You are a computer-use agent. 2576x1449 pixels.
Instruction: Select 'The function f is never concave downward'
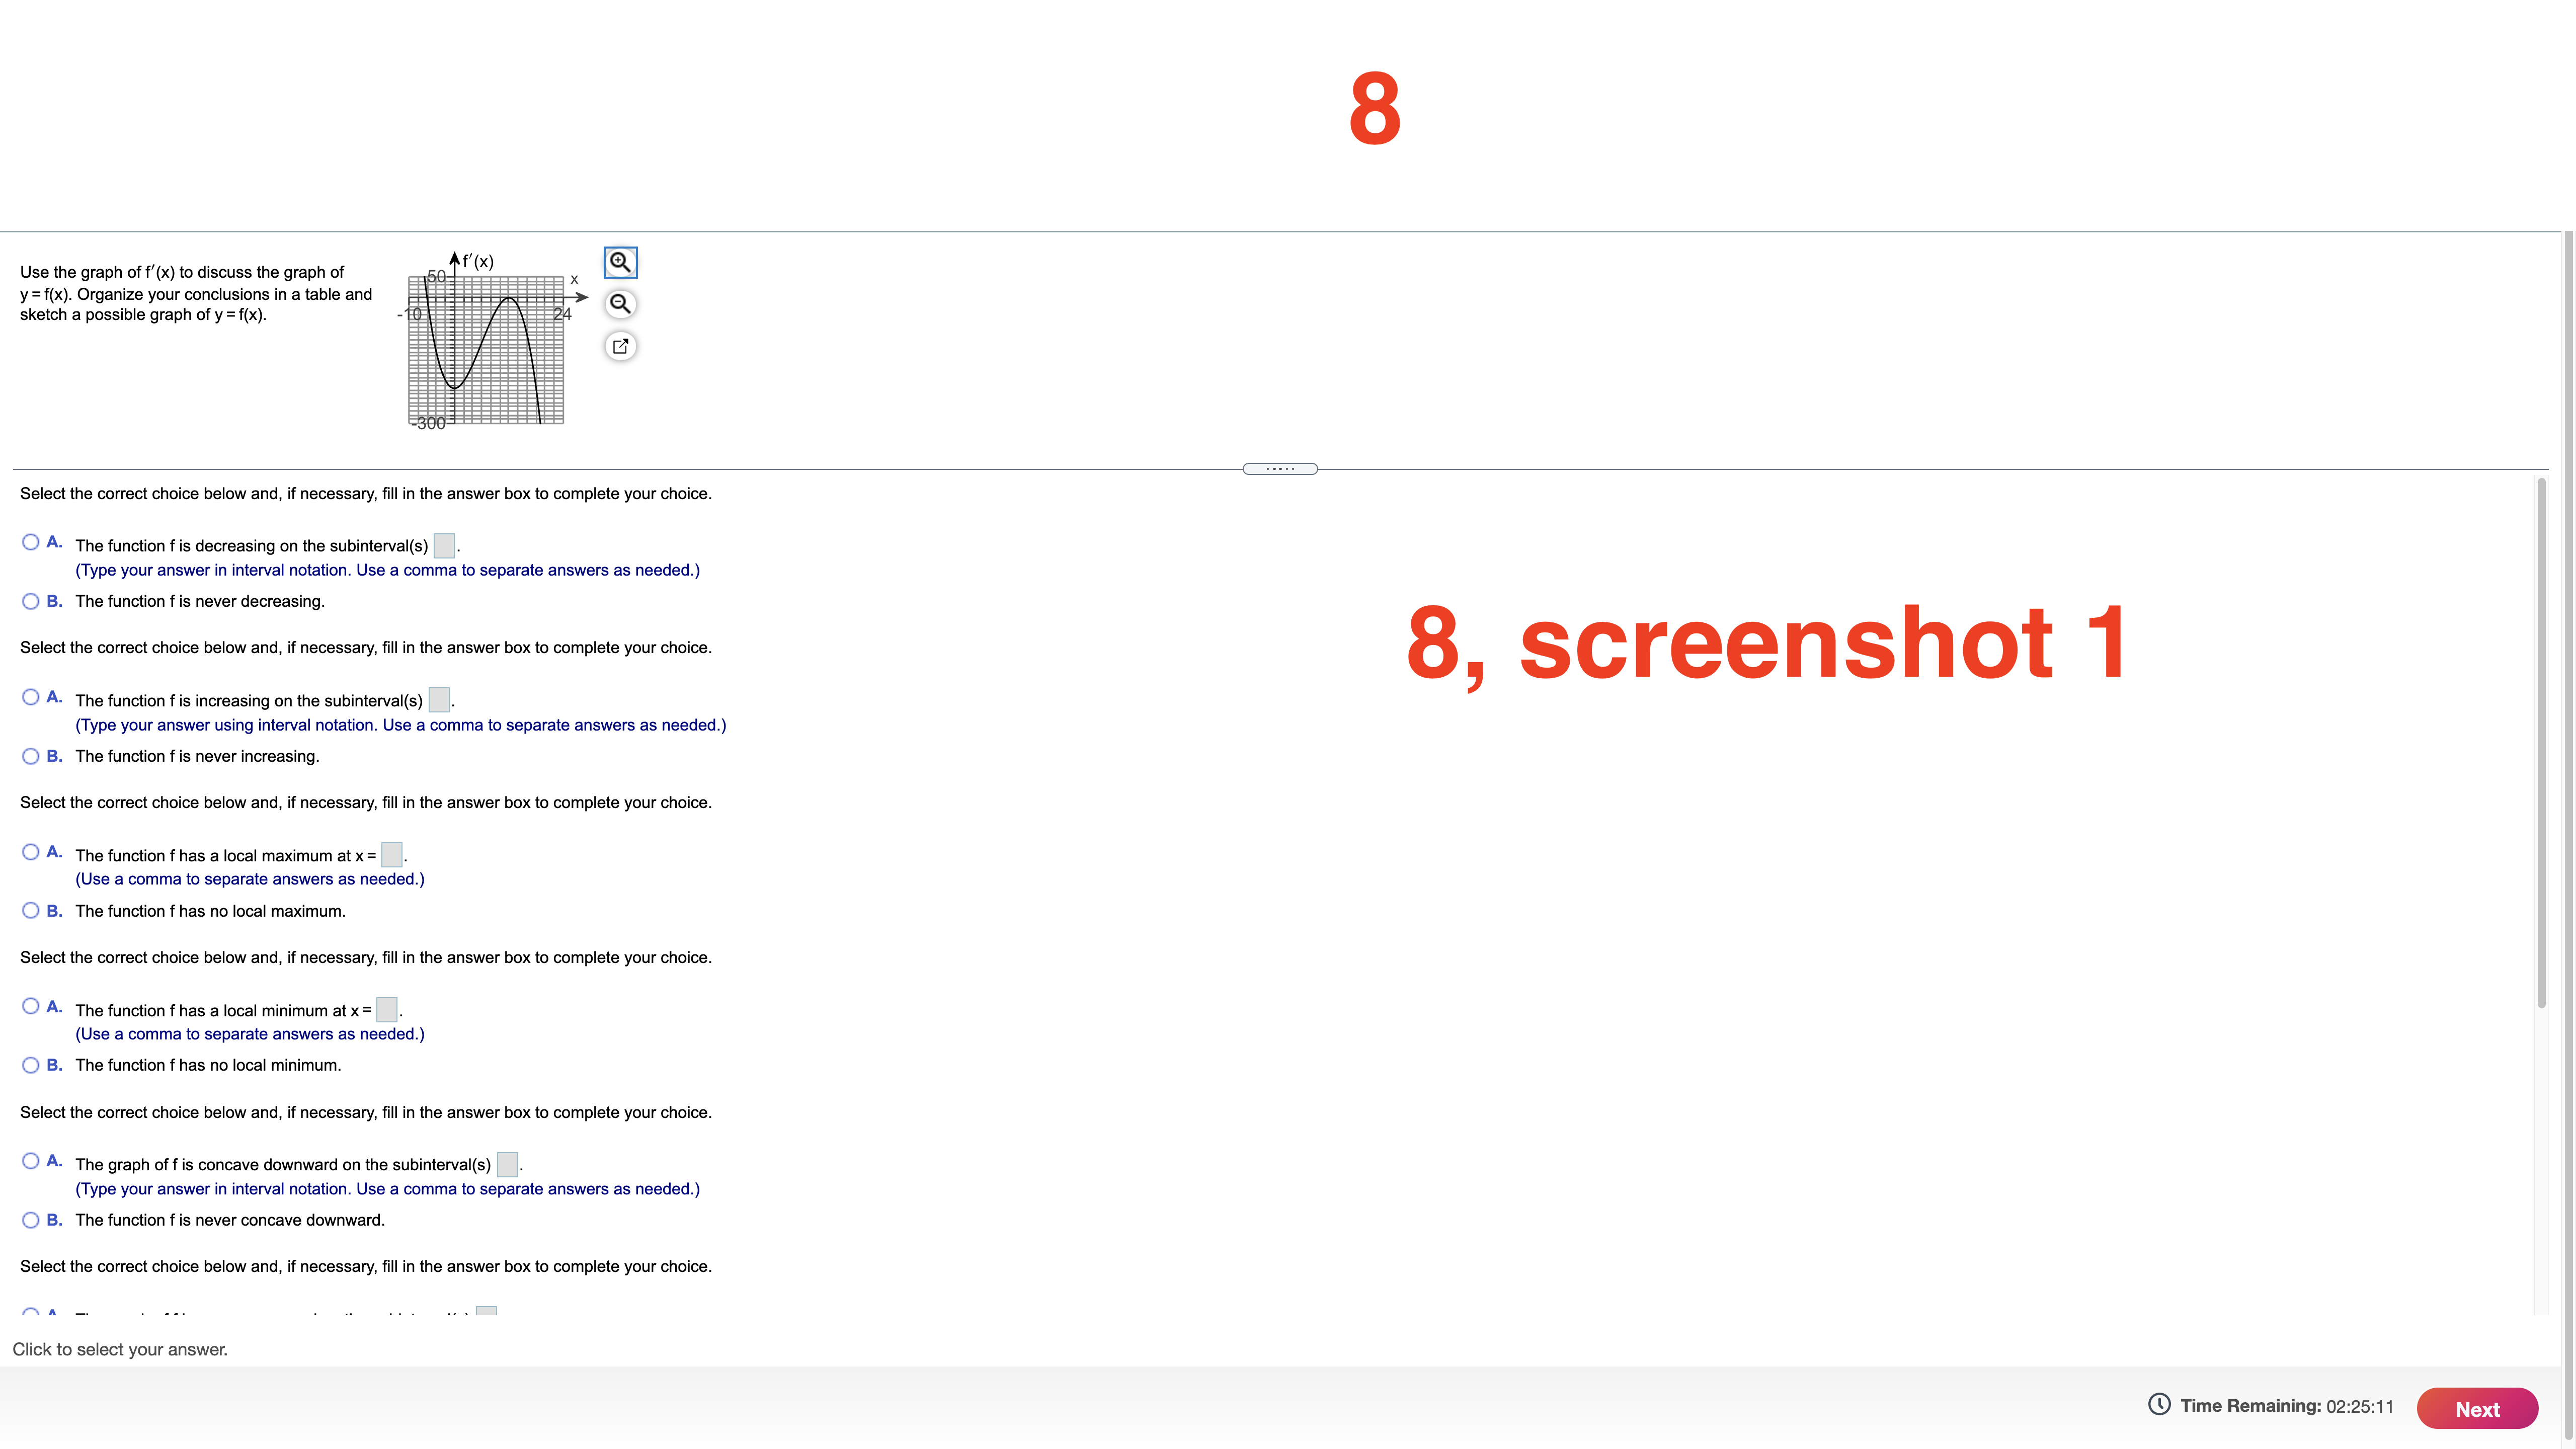(30, 1218)
